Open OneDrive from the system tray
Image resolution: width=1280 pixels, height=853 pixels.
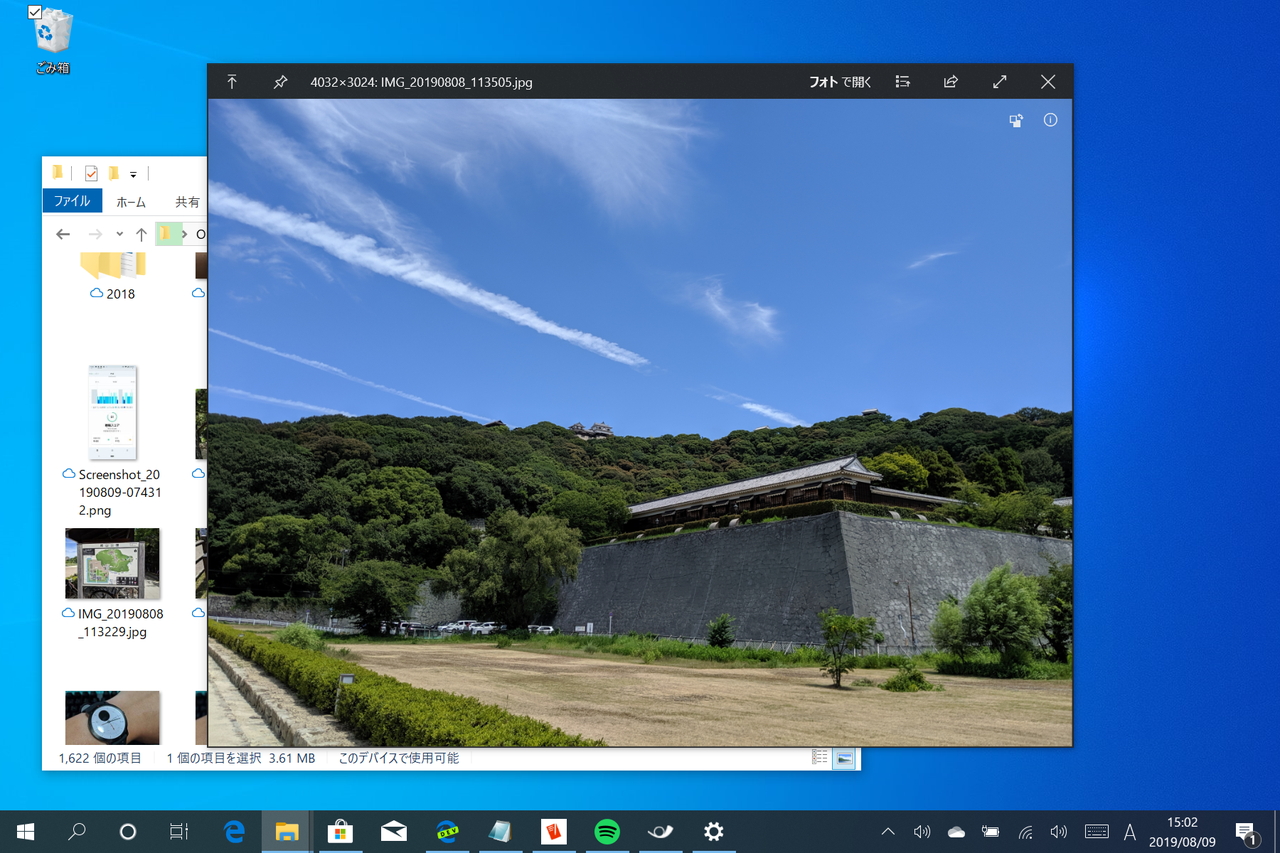(x=955, y=831)
